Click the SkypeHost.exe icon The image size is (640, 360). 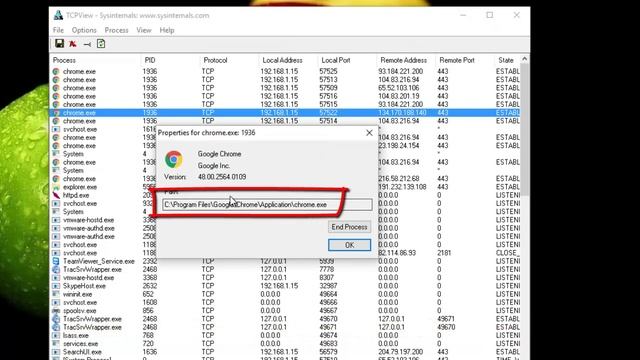[x=56, y=286]
